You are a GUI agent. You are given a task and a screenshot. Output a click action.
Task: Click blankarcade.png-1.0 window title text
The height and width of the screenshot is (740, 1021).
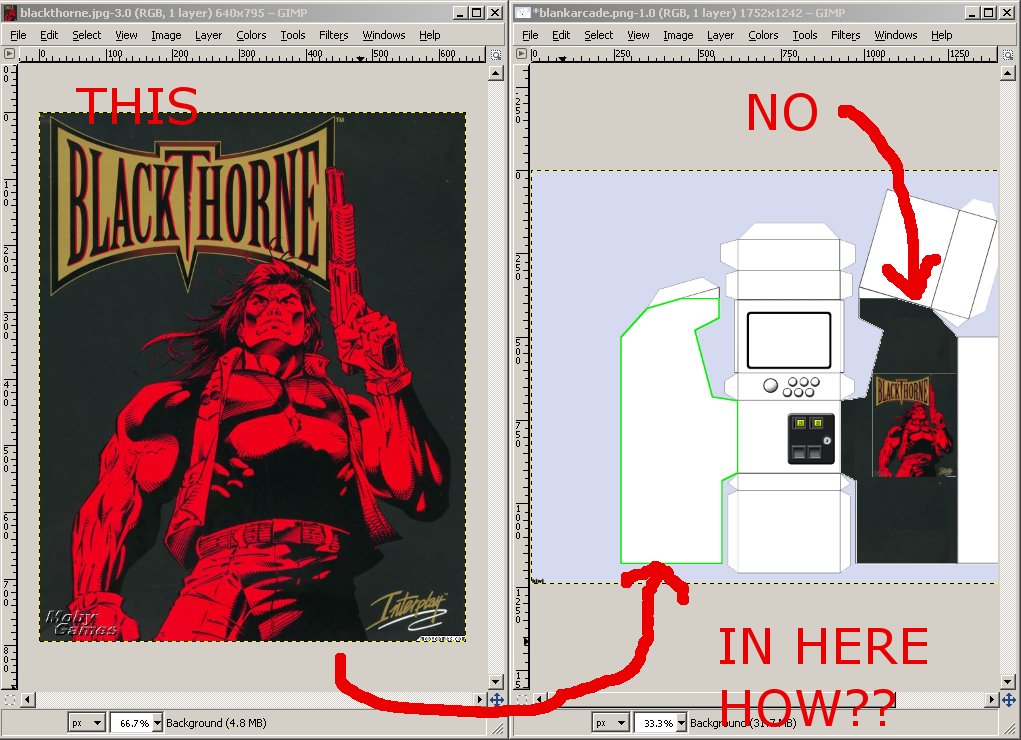coord(689,12)
